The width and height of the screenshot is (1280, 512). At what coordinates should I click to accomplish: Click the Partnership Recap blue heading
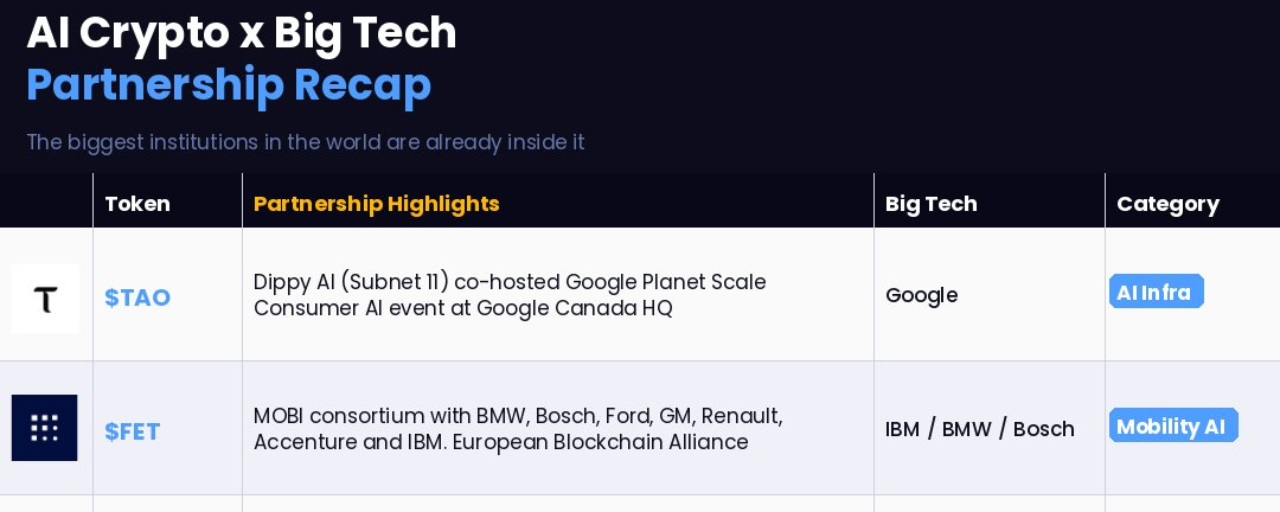click(x=228, y=86)
